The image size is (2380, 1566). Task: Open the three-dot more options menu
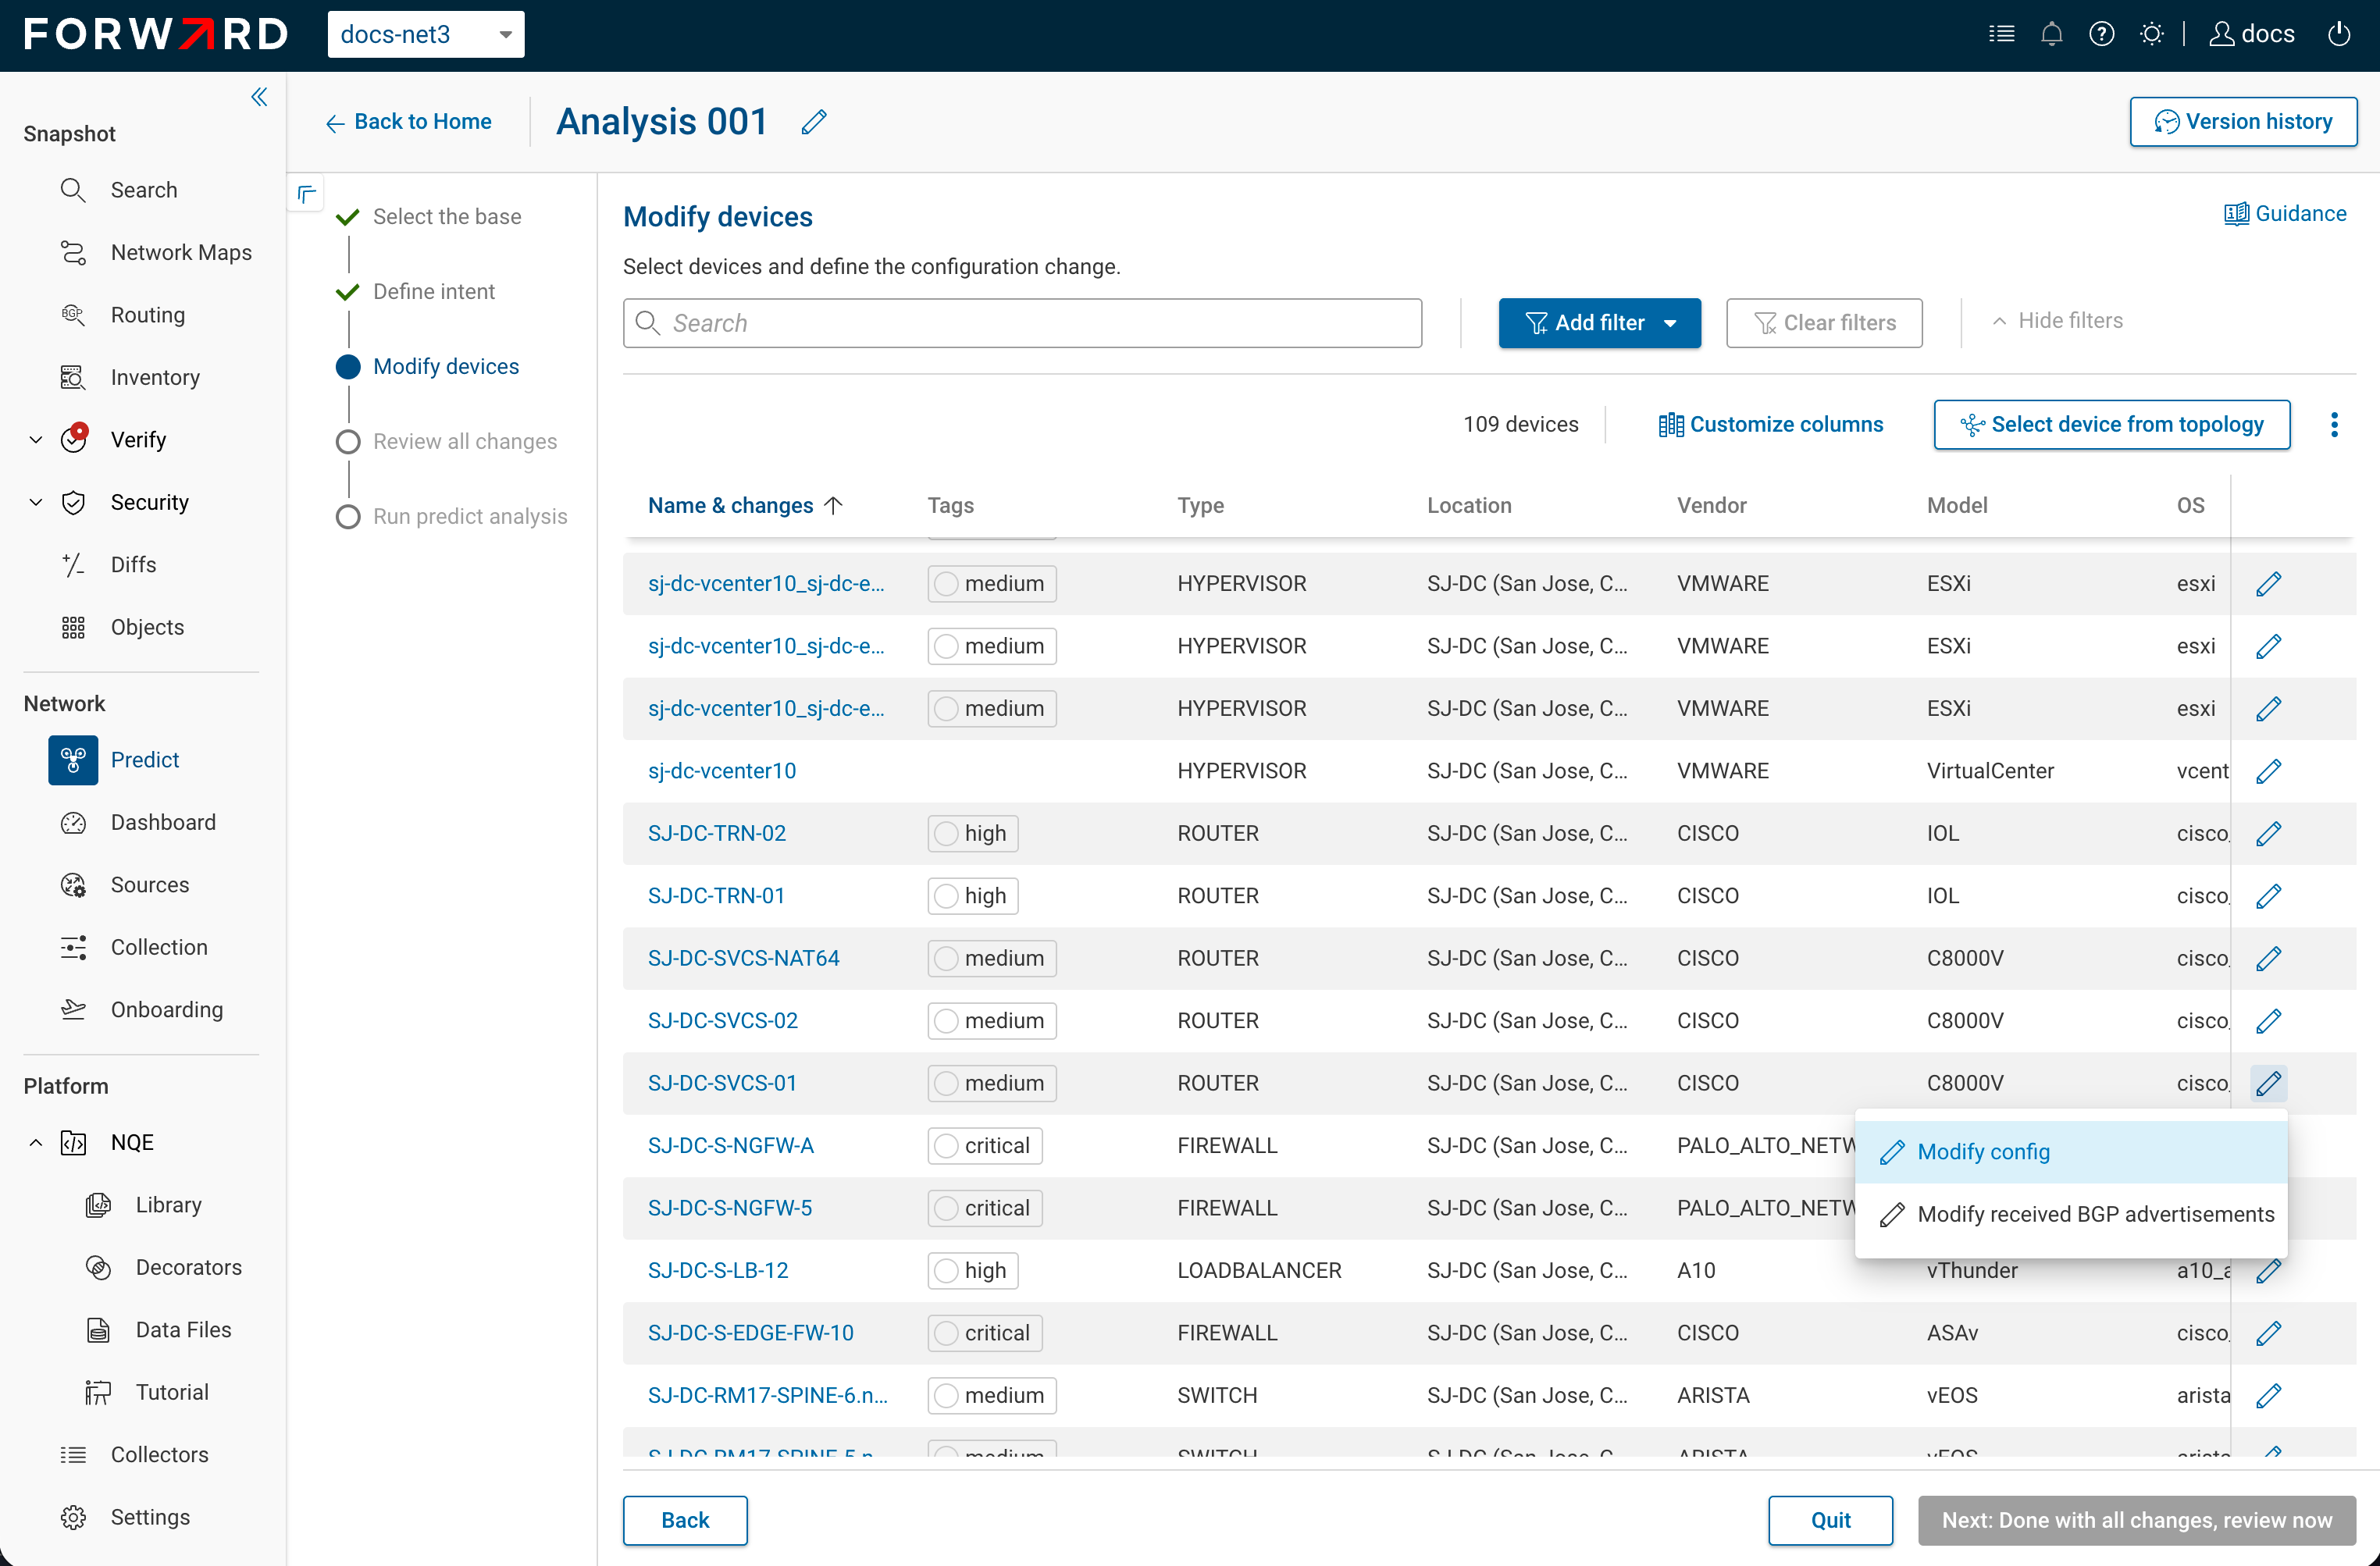click(2334, 425)
